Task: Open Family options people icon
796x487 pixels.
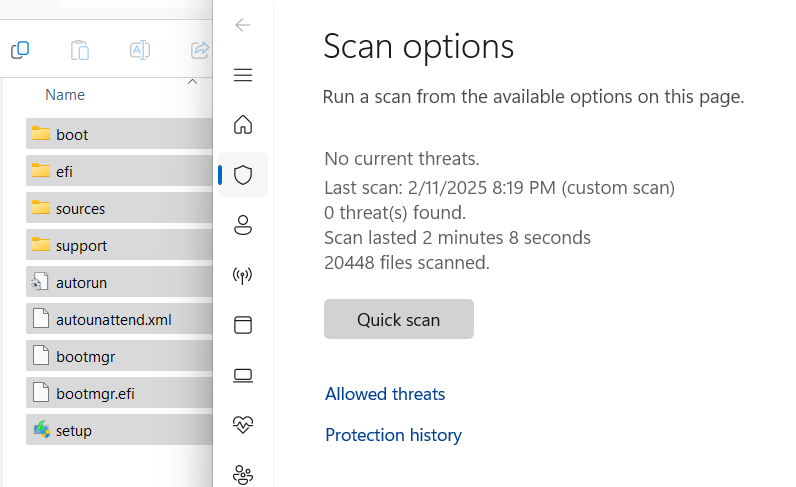Action: pyautogui.click(x=243, y=475)
